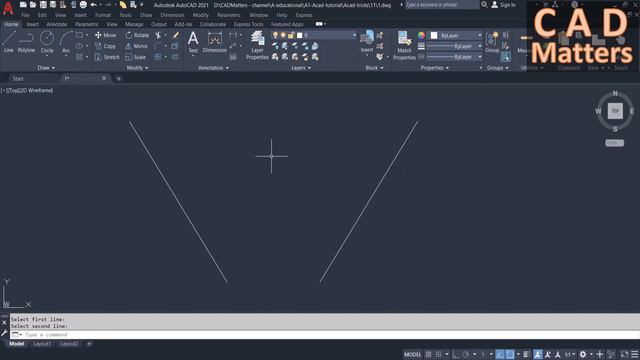The width and height of the screenshot is (640, 360).
Task: Expand the Modify panel dropdown
Action: tap(137, 68)
